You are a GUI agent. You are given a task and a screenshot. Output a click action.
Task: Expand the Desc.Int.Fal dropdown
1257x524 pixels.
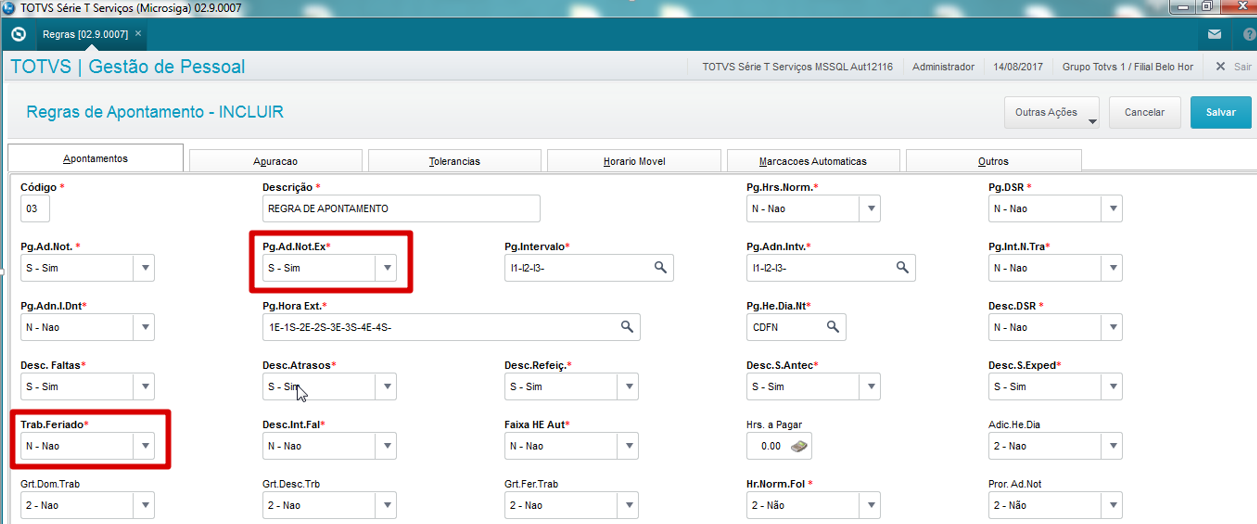[x=387, y=446]
